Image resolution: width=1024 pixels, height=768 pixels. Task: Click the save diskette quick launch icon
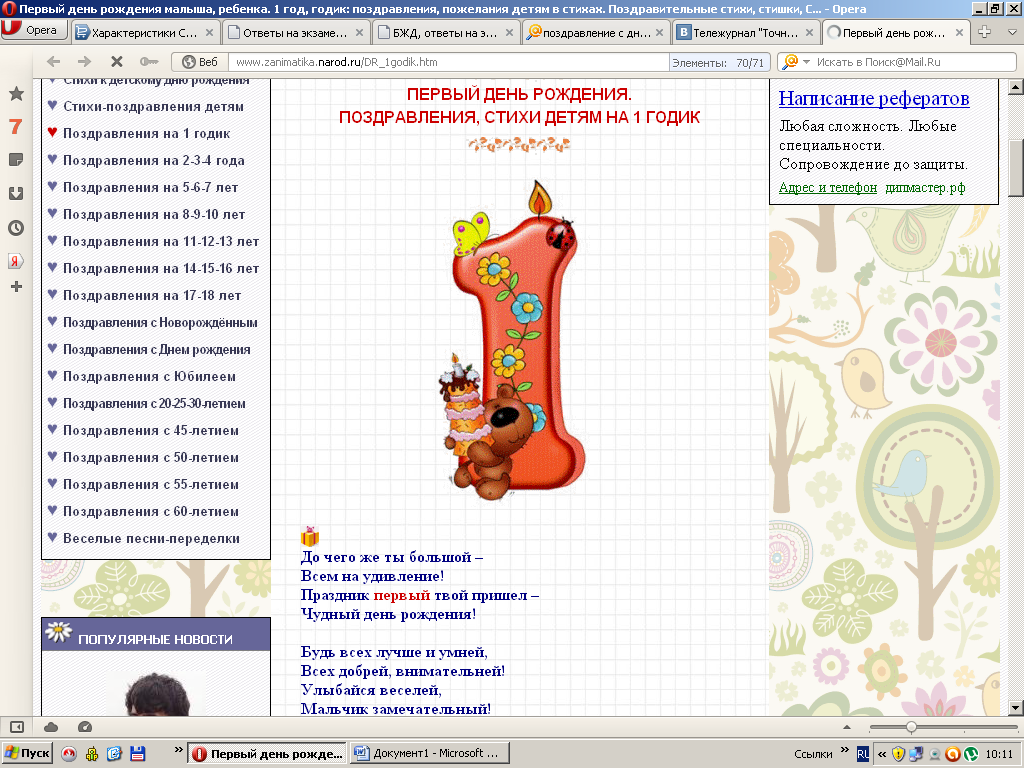pyautogui.click(x=137, y=754)
